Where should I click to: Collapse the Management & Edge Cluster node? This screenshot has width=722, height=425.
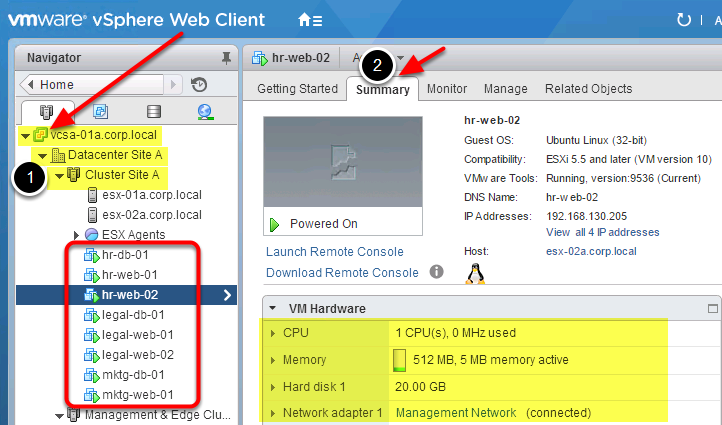(x=59, y=416)
